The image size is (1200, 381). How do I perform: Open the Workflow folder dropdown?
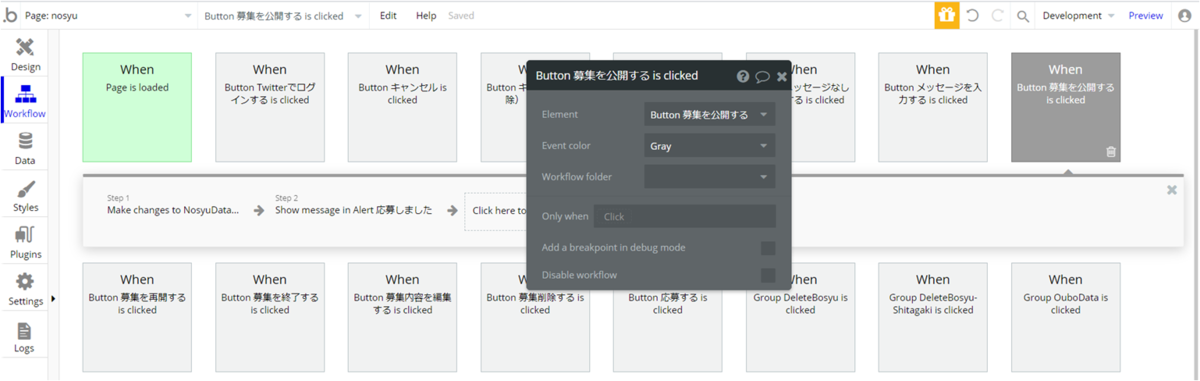(x=710, y=177)
